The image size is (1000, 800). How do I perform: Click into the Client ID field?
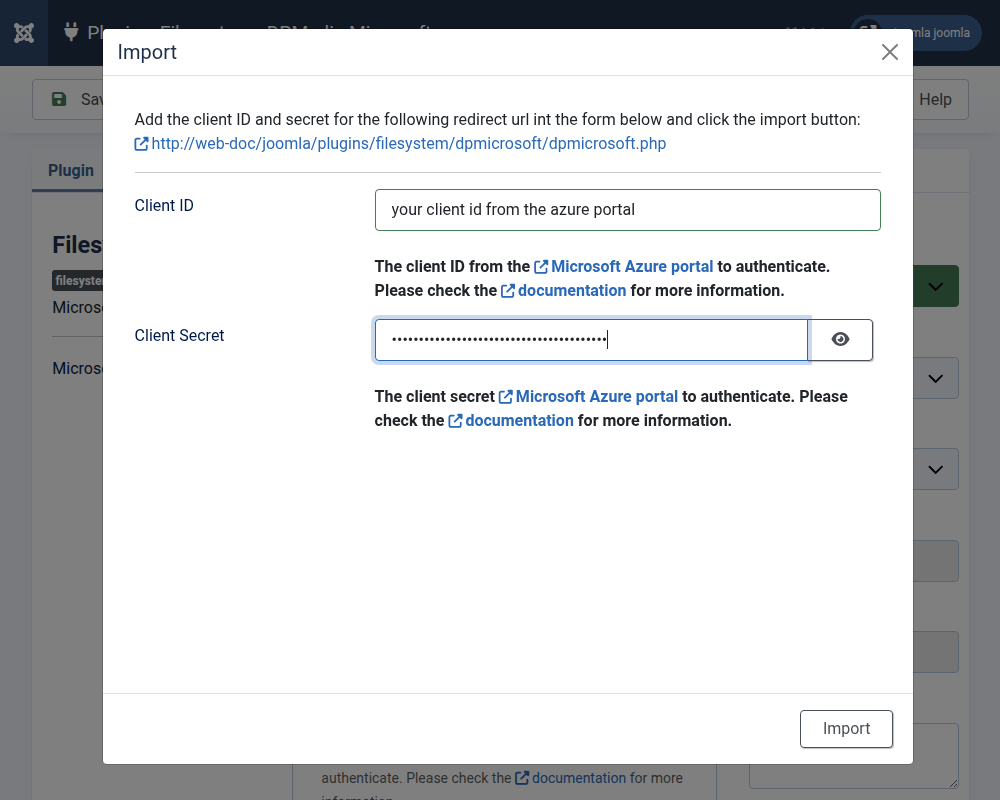627,210
